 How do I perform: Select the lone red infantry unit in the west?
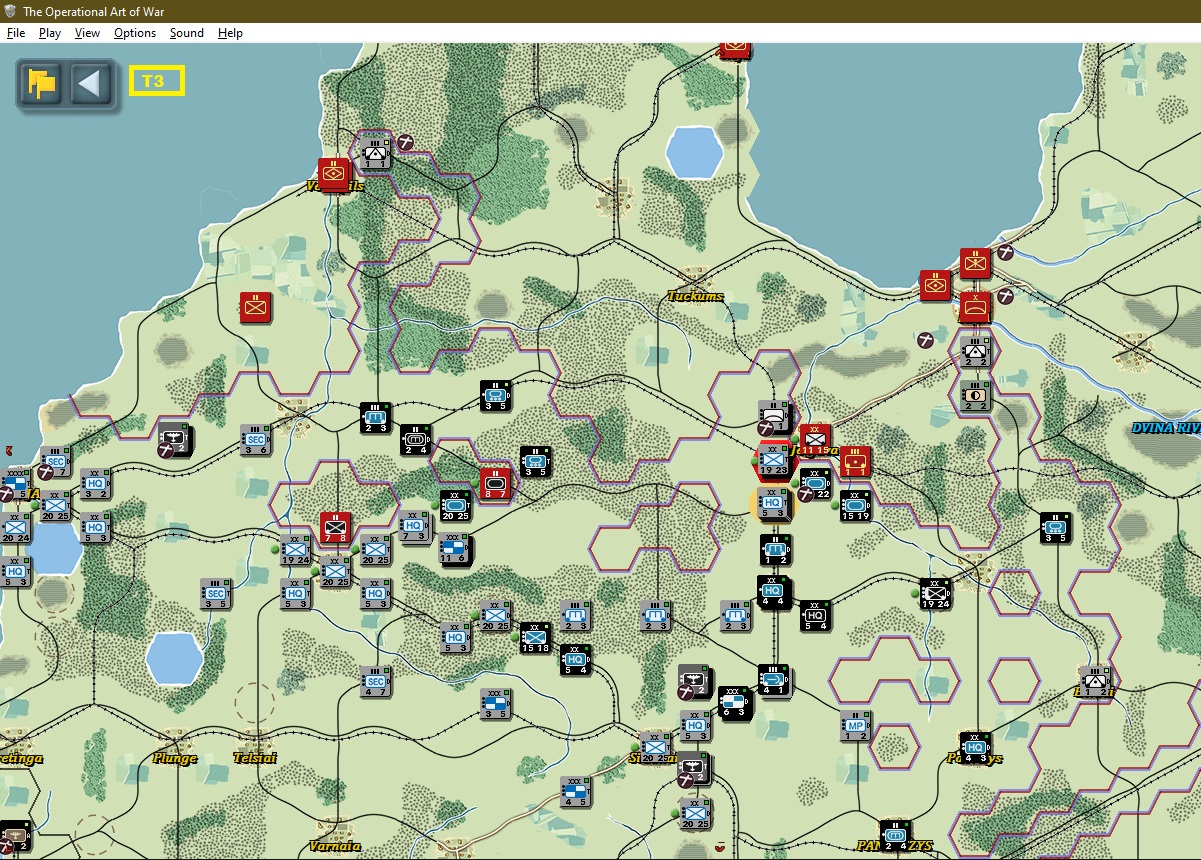255,307
